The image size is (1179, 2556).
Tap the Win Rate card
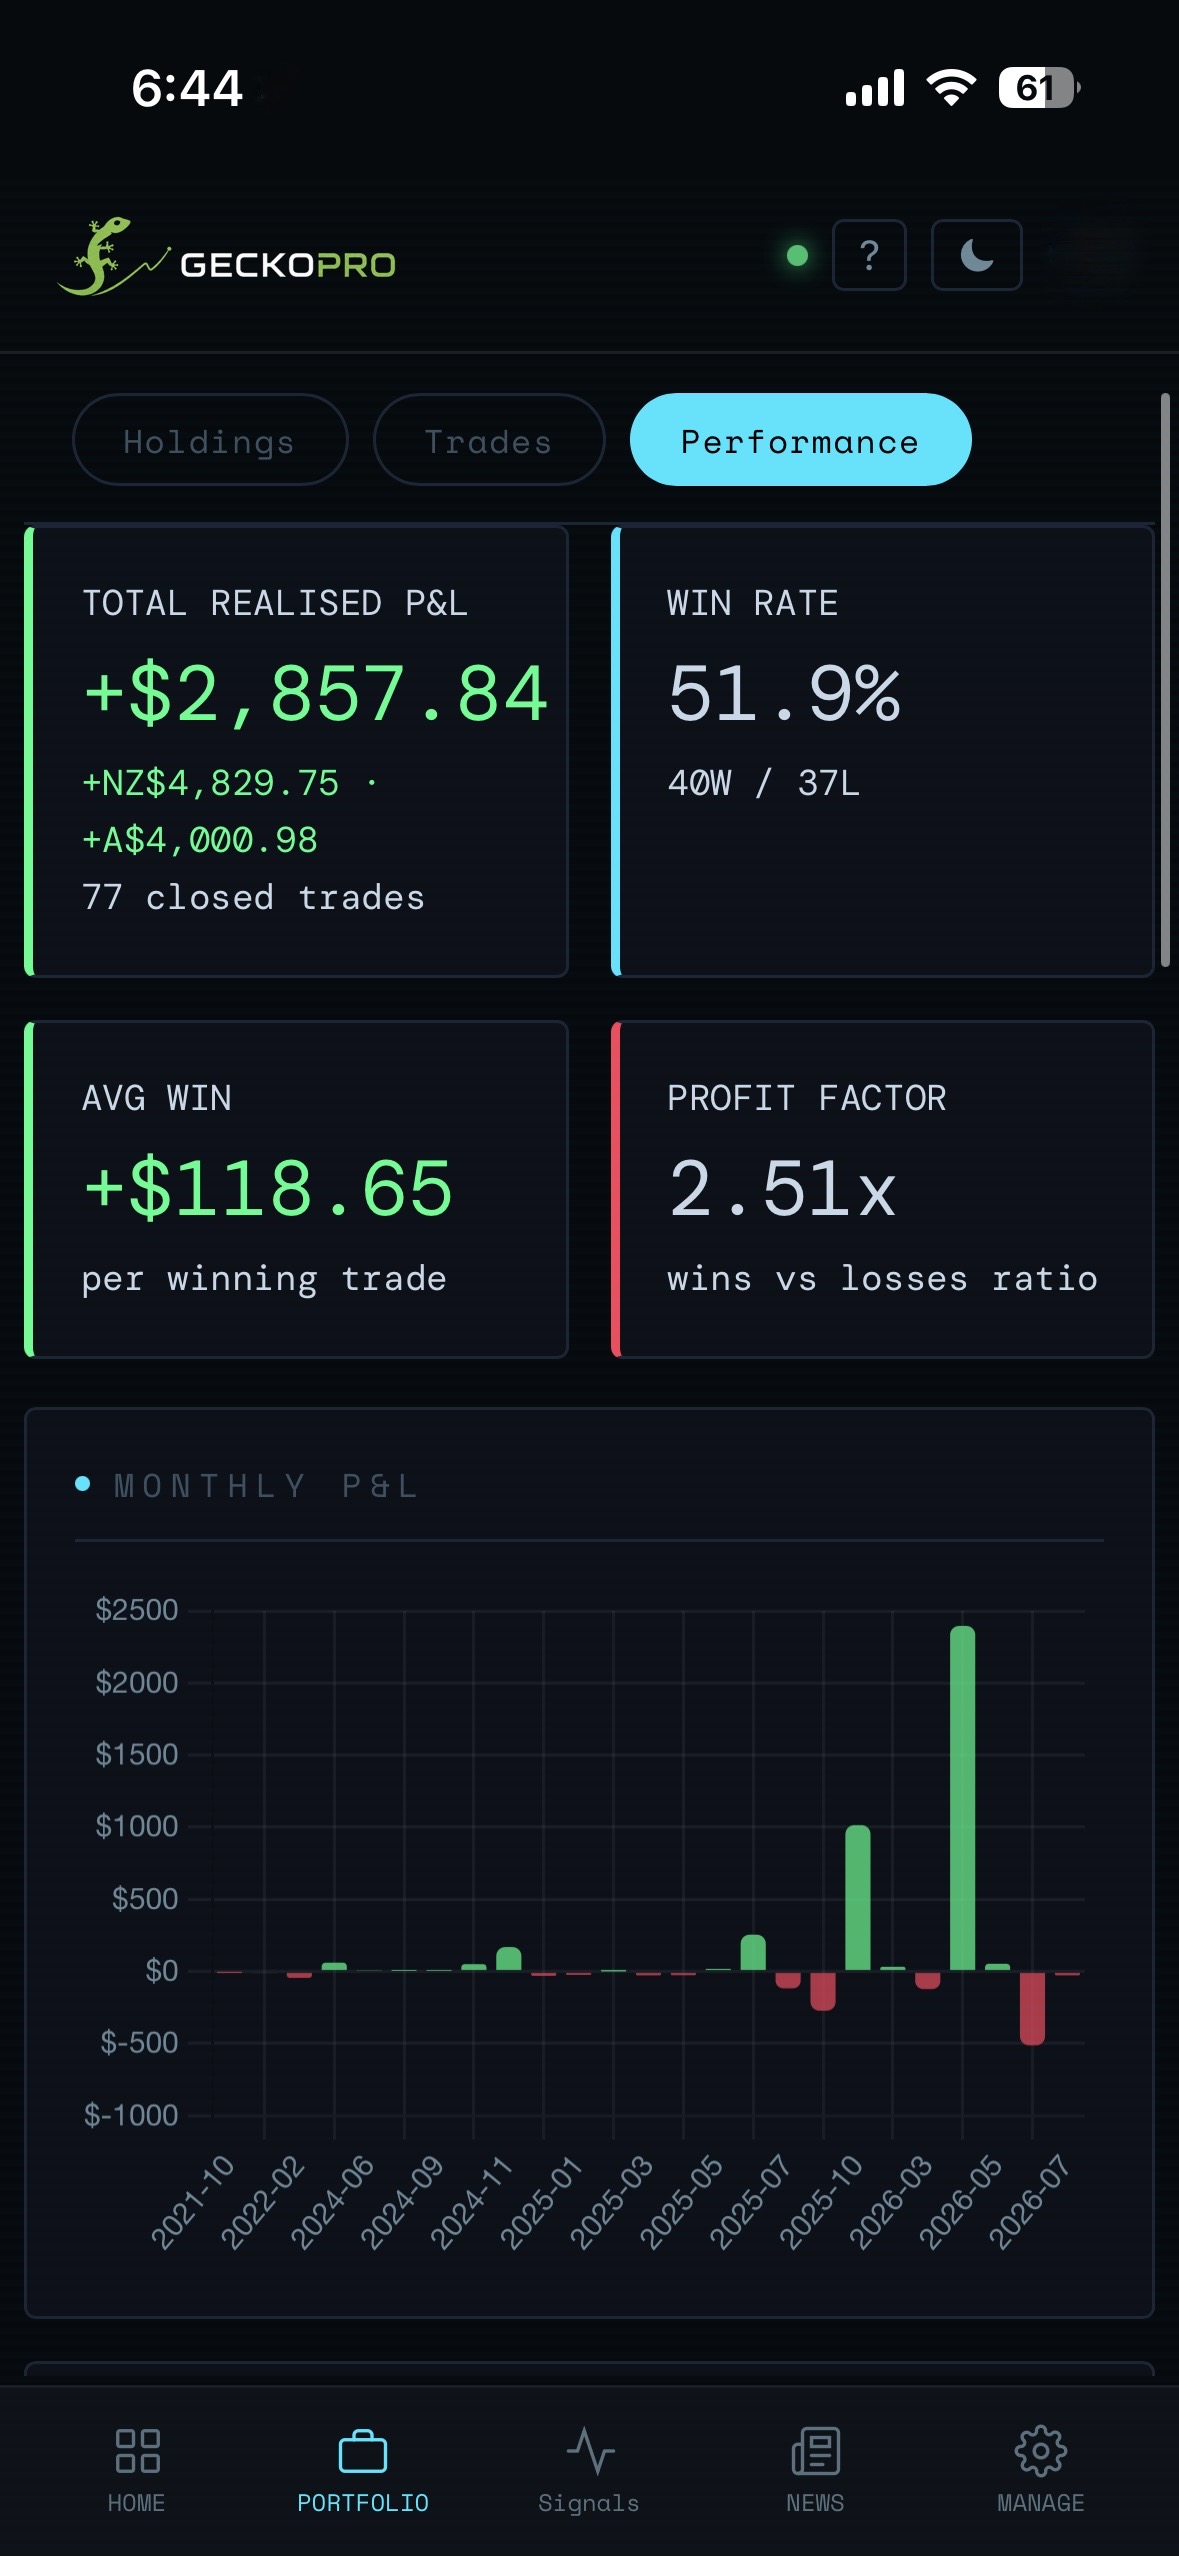coord(883,751)
